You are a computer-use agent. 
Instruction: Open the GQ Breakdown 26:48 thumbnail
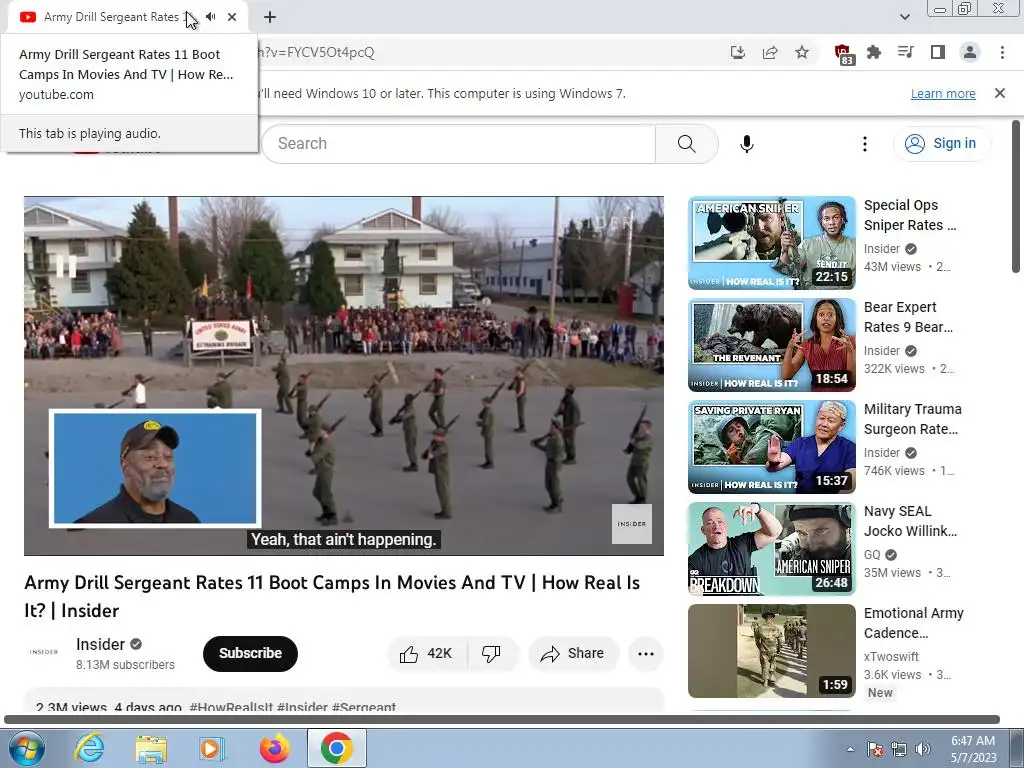[x=771, y=549]
